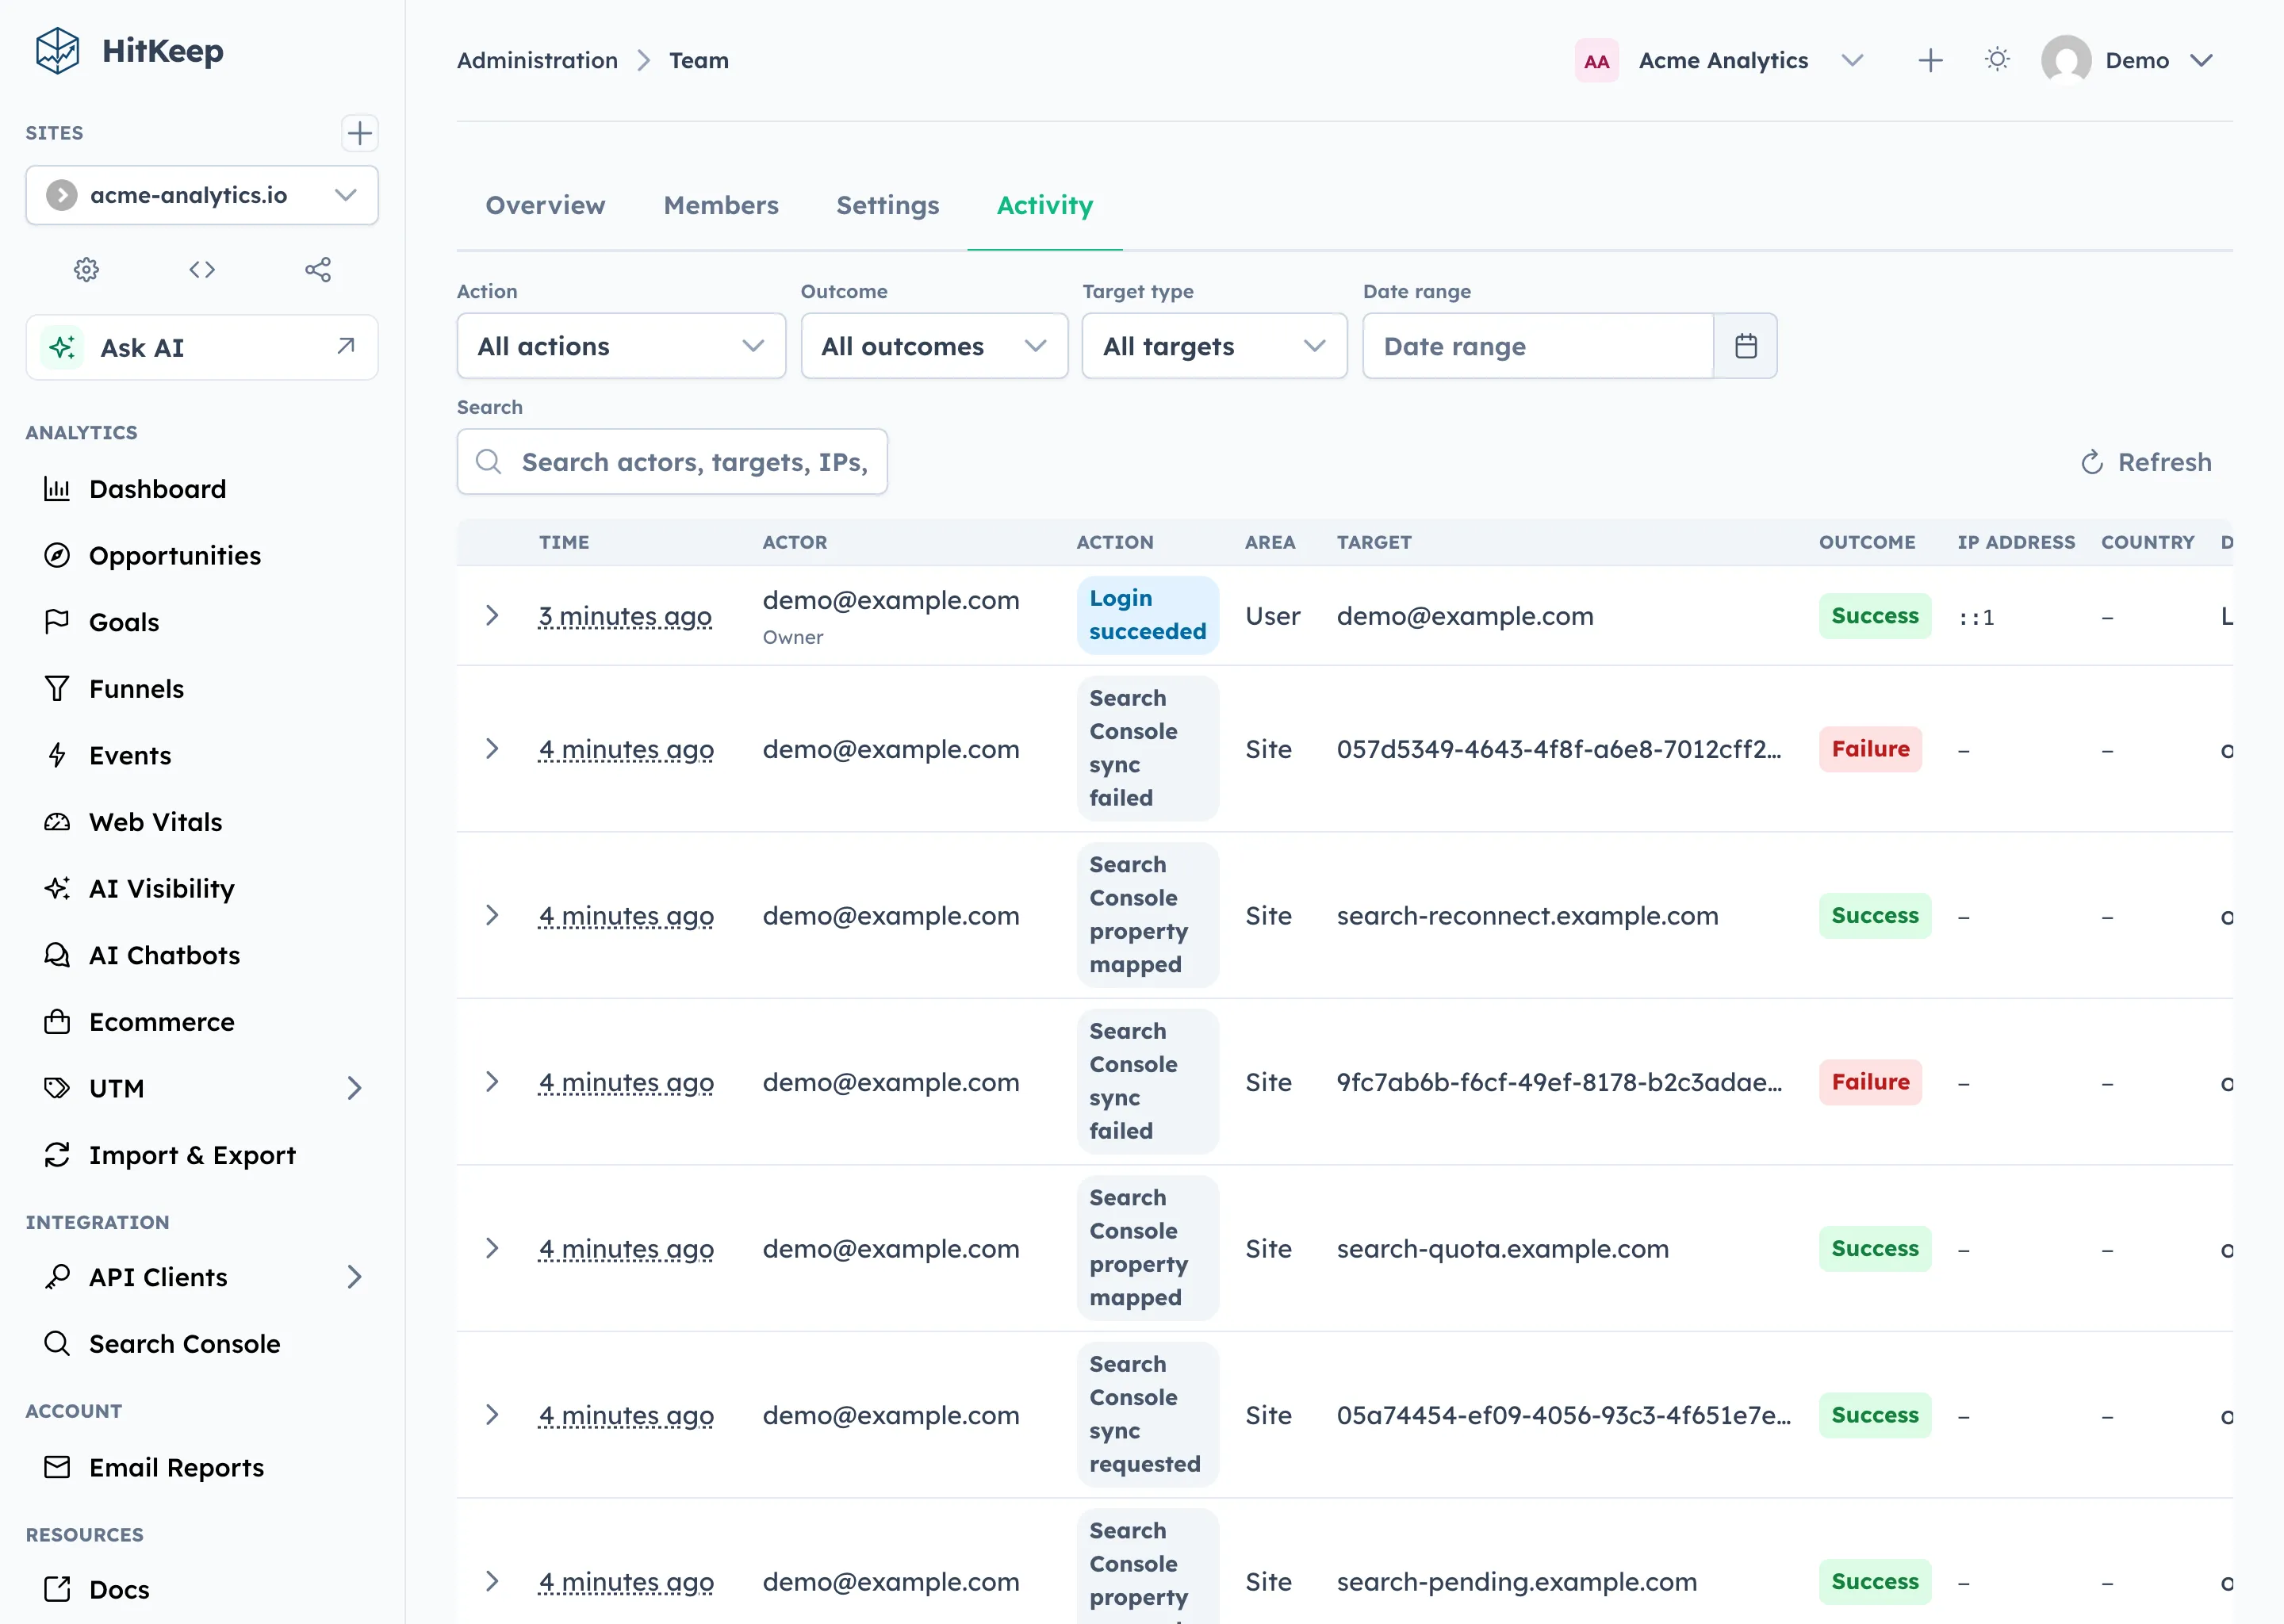Open the date range calendar icon
Image resolution: width=2284 pixels, height=1624 pixels.
pyautogui.click(x=1746, y=346)
